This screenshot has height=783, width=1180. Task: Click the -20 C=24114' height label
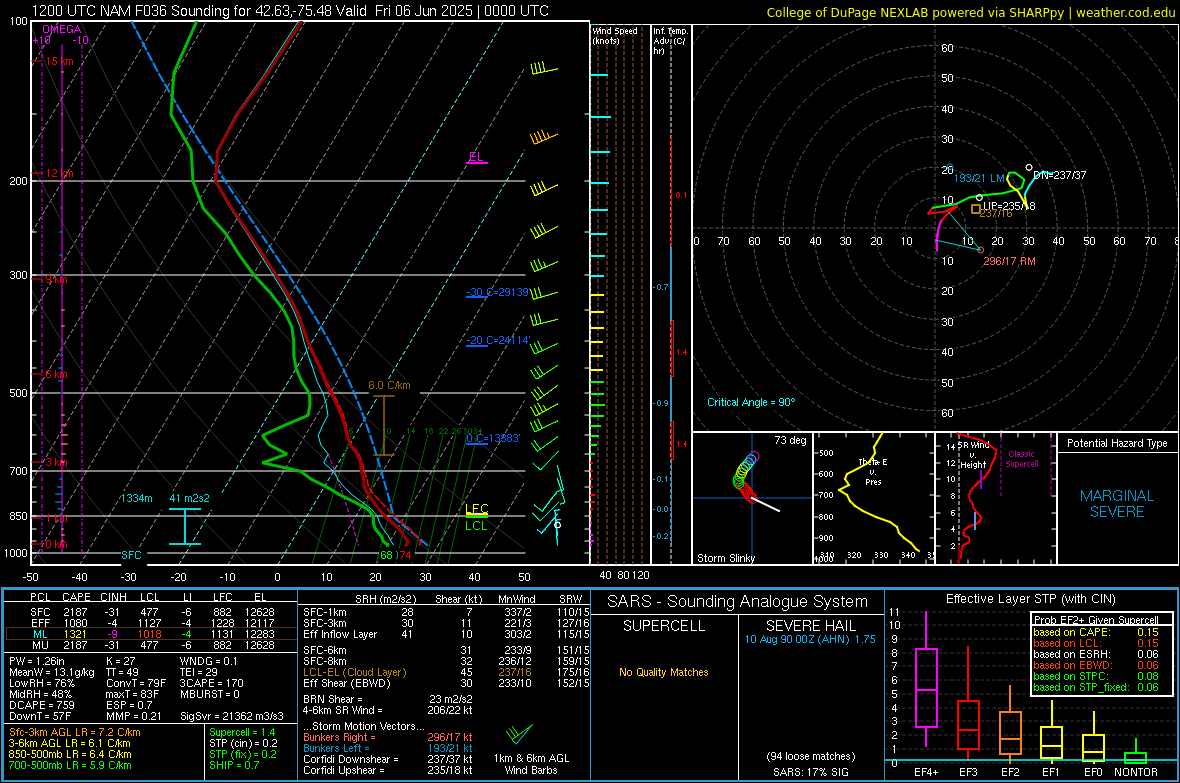point(498,340)
